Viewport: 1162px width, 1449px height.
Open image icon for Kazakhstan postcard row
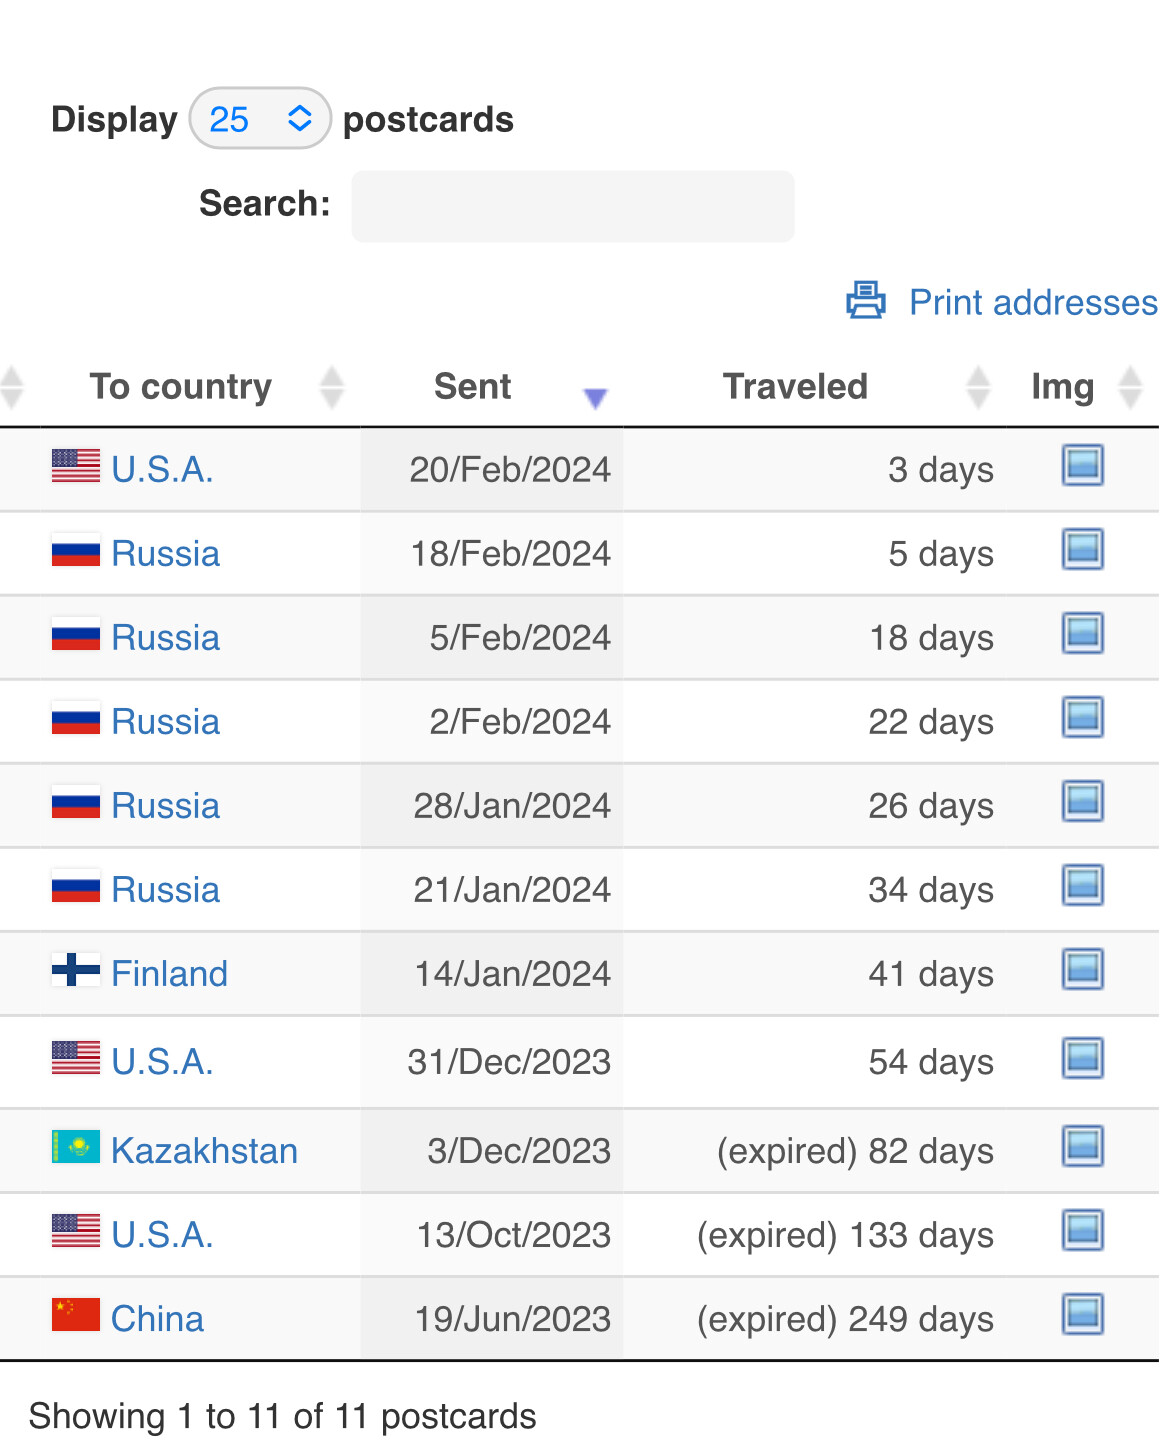1082,1146
